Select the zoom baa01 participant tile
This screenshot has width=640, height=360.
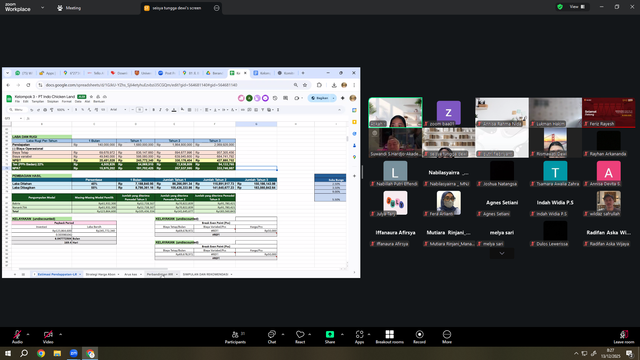(x=449, y=112)
